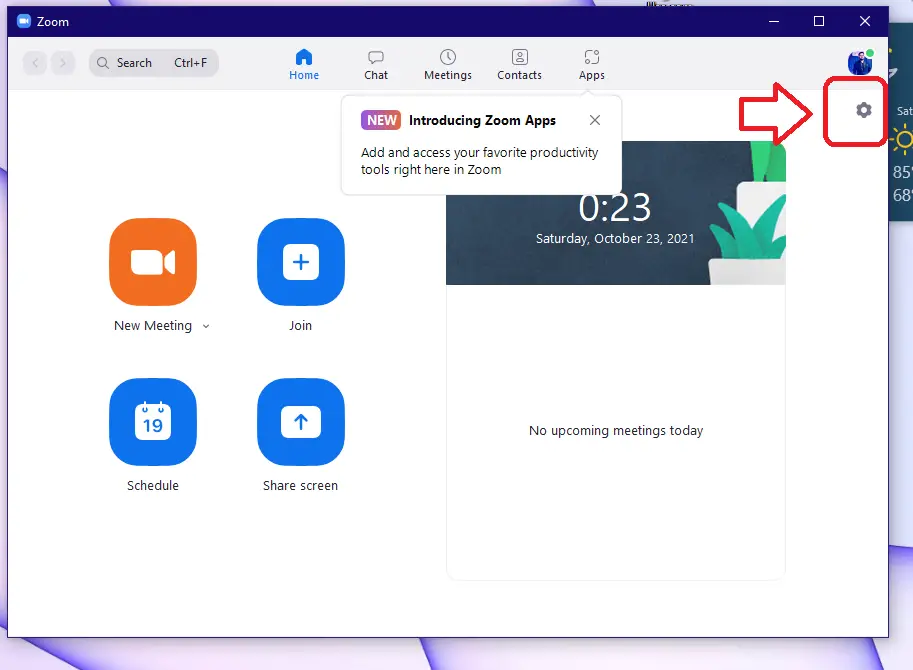
Task: Click the blue Join meeting icon
Action: point(300,262)
